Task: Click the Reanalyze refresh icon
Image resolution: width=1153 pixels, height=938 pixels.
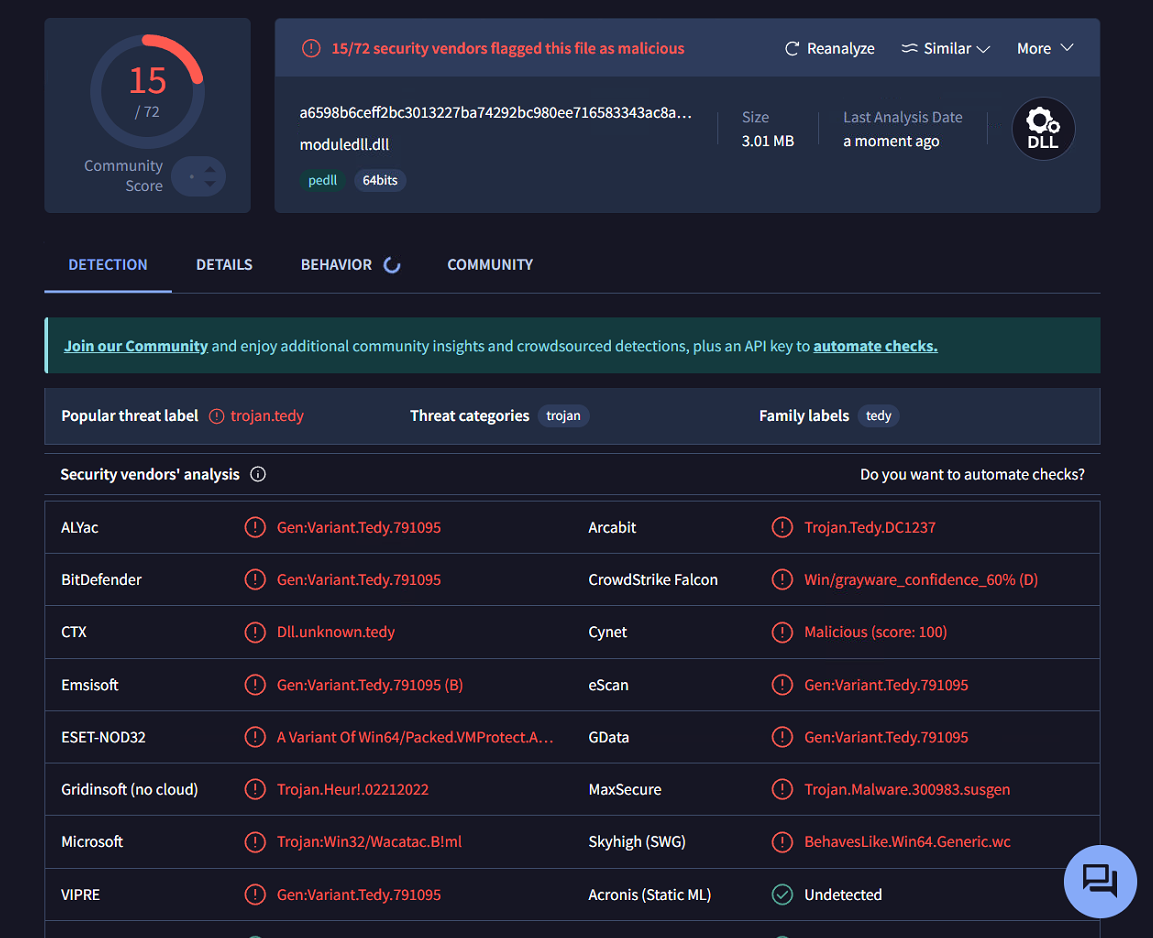Action: tap(792, 48)
